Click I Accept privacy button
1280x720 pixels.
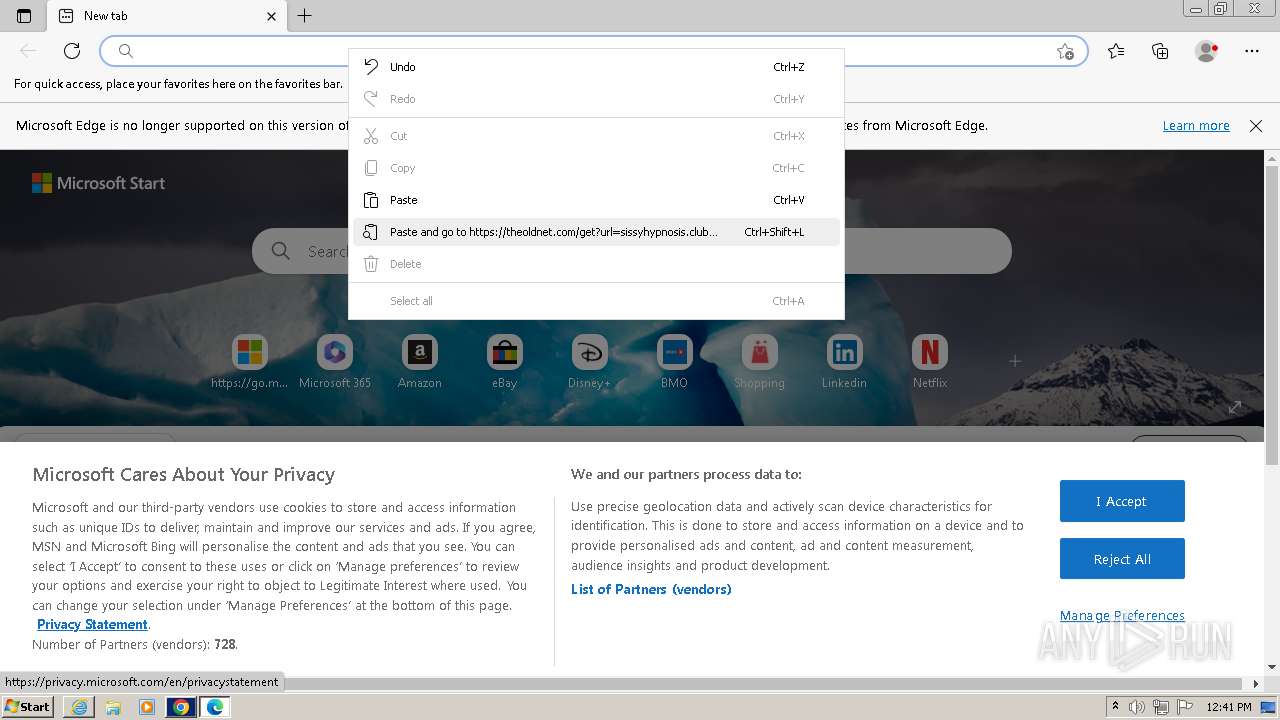1122,501
